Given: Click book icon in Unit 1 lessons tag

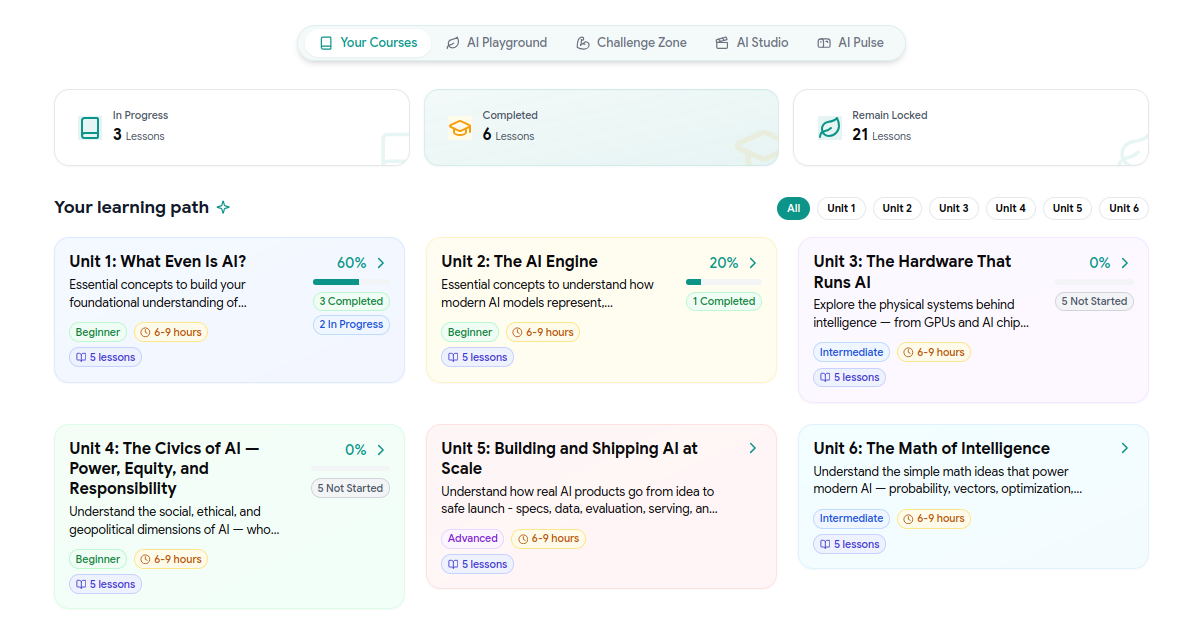Looking at the screenshot, I should (82, 357).
